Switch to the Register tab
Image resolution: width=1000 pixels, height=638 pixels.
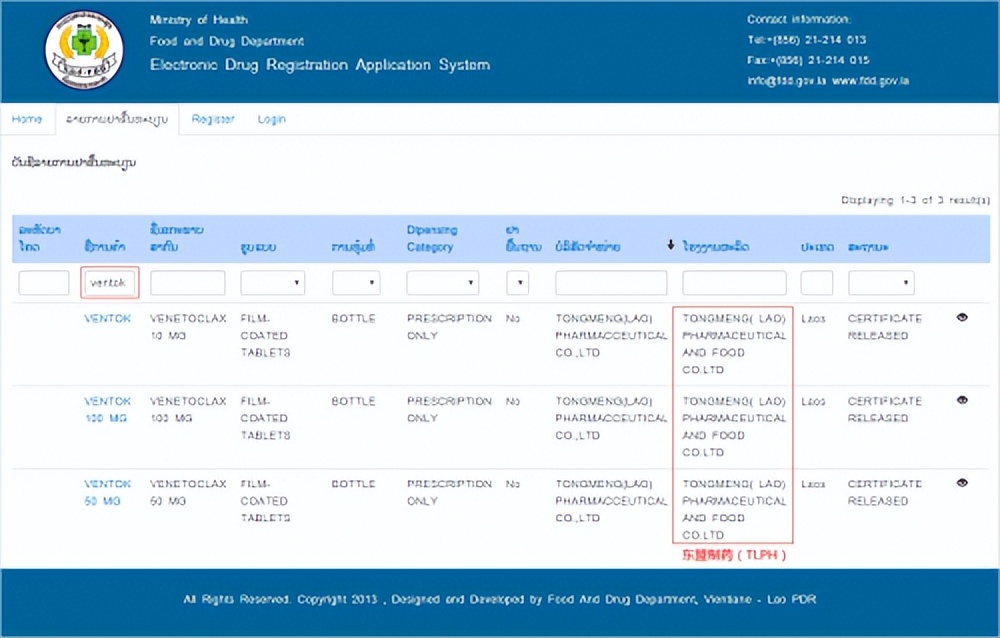coord(213,119)
